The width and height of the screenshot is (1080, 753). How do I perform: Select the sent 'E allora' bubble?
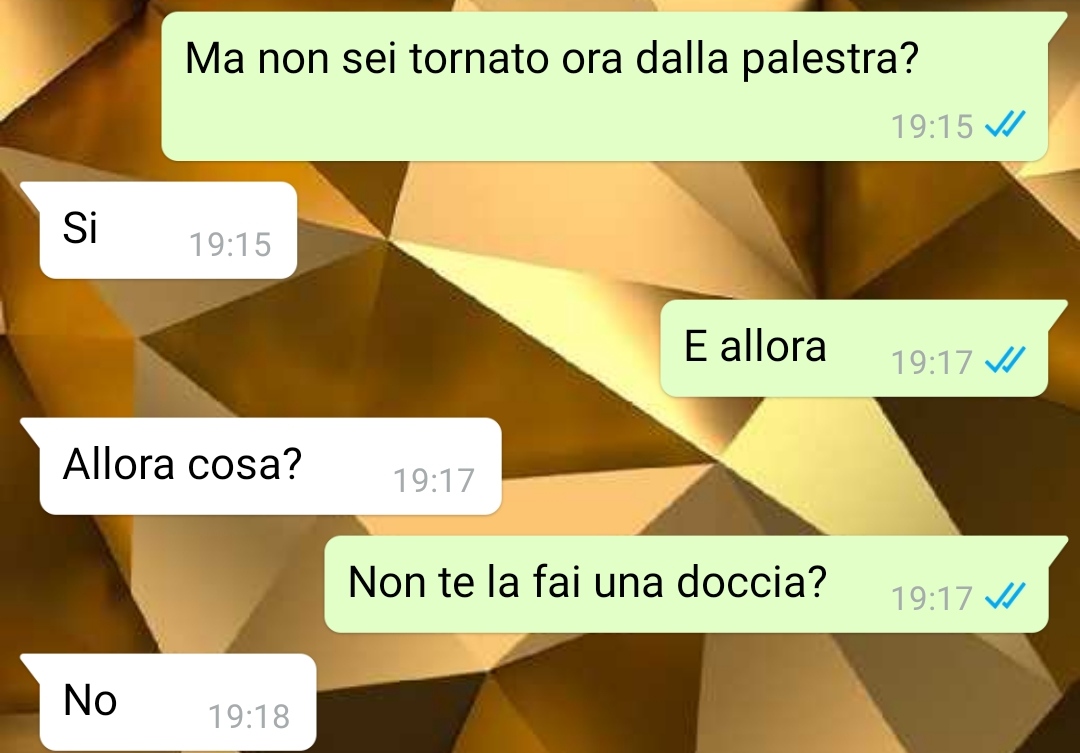tap(854, 348)
